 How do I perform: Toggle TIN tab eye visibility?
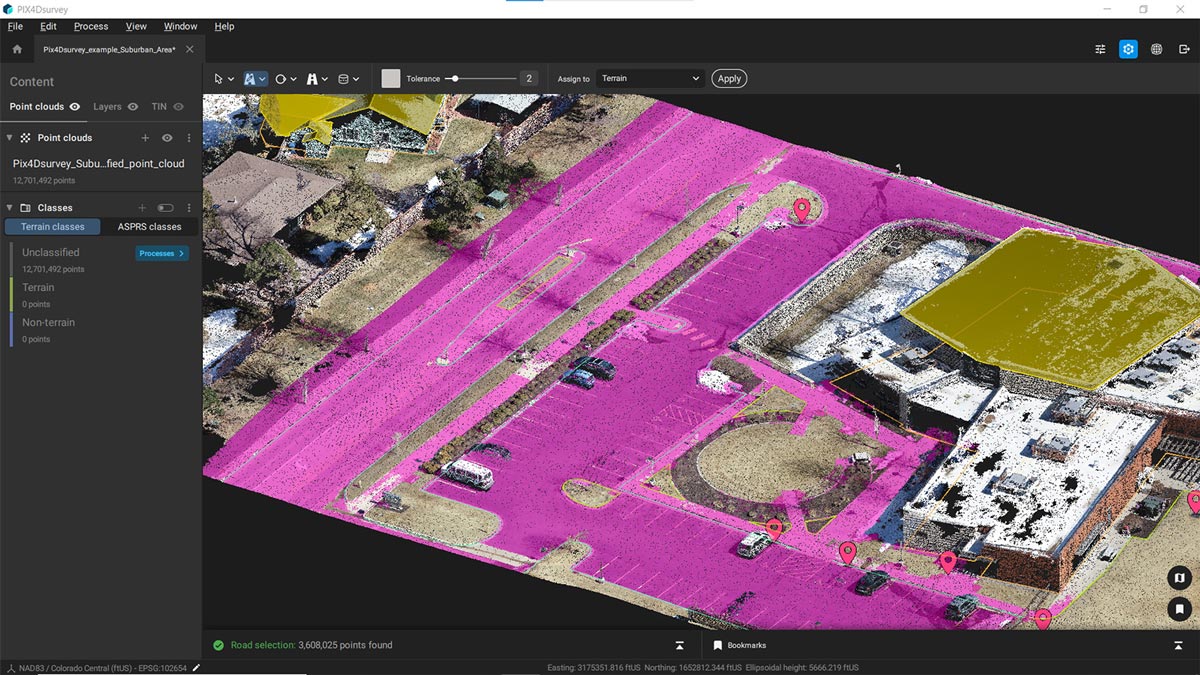pos(179,106)
